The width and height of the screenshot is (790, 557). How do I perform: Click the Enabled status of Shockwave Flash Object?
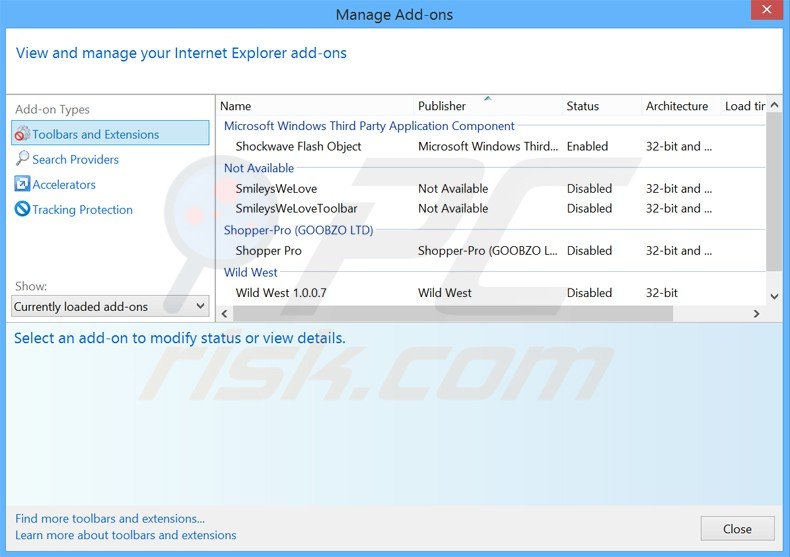(x=587, y=147)
